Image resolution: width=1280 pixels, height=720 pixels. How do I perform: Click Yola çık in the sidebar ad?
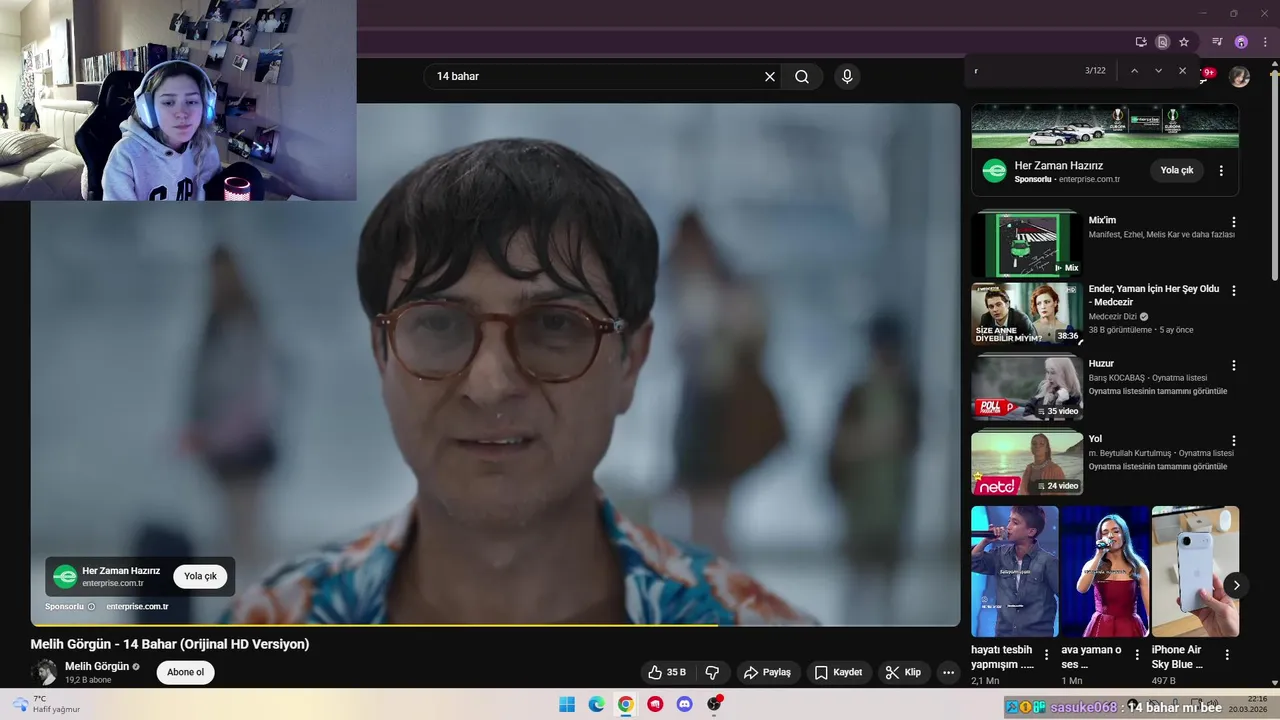[x=1177, y=170]
